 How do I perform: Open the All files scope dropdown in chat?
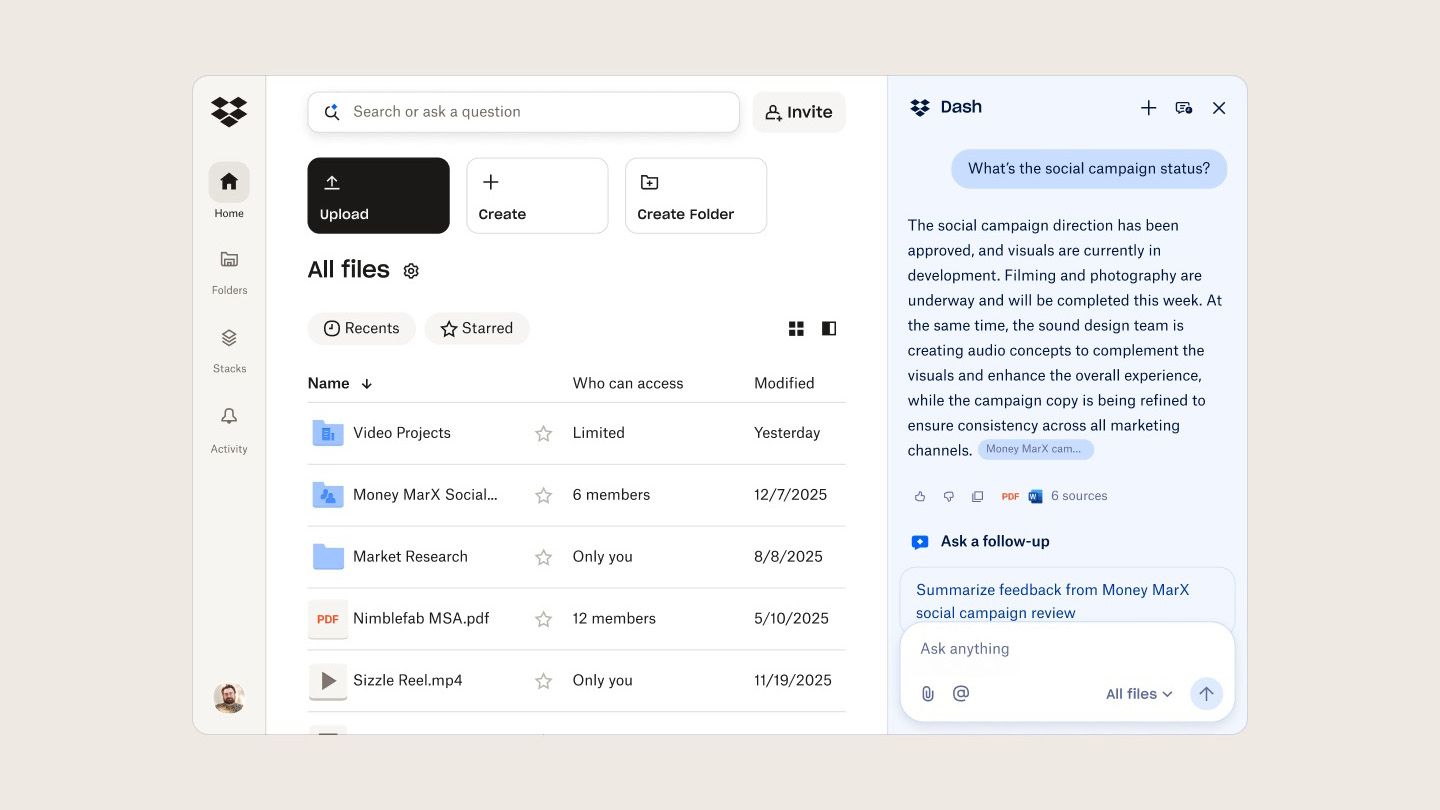1138,693
